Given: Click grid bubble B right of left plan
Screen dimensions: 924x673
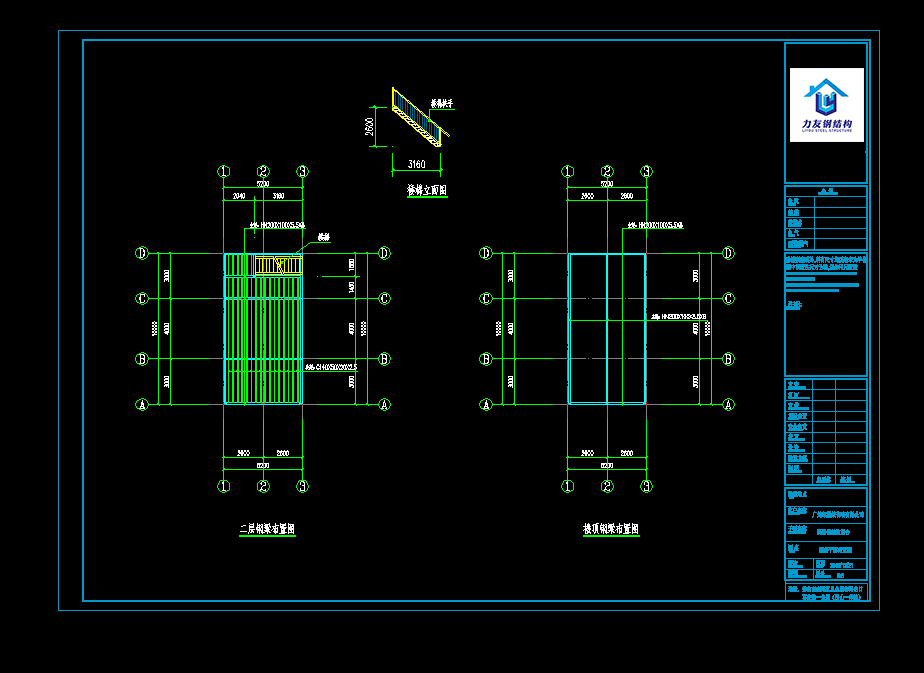Looking at the screenshot, I should click(x=384, y=359).
